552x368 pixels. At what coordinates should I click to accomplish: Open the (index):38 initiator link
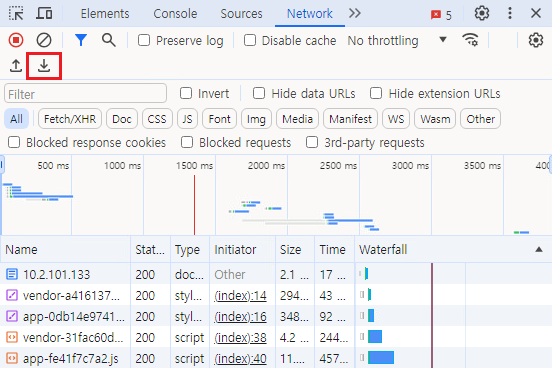click(240, 337)
